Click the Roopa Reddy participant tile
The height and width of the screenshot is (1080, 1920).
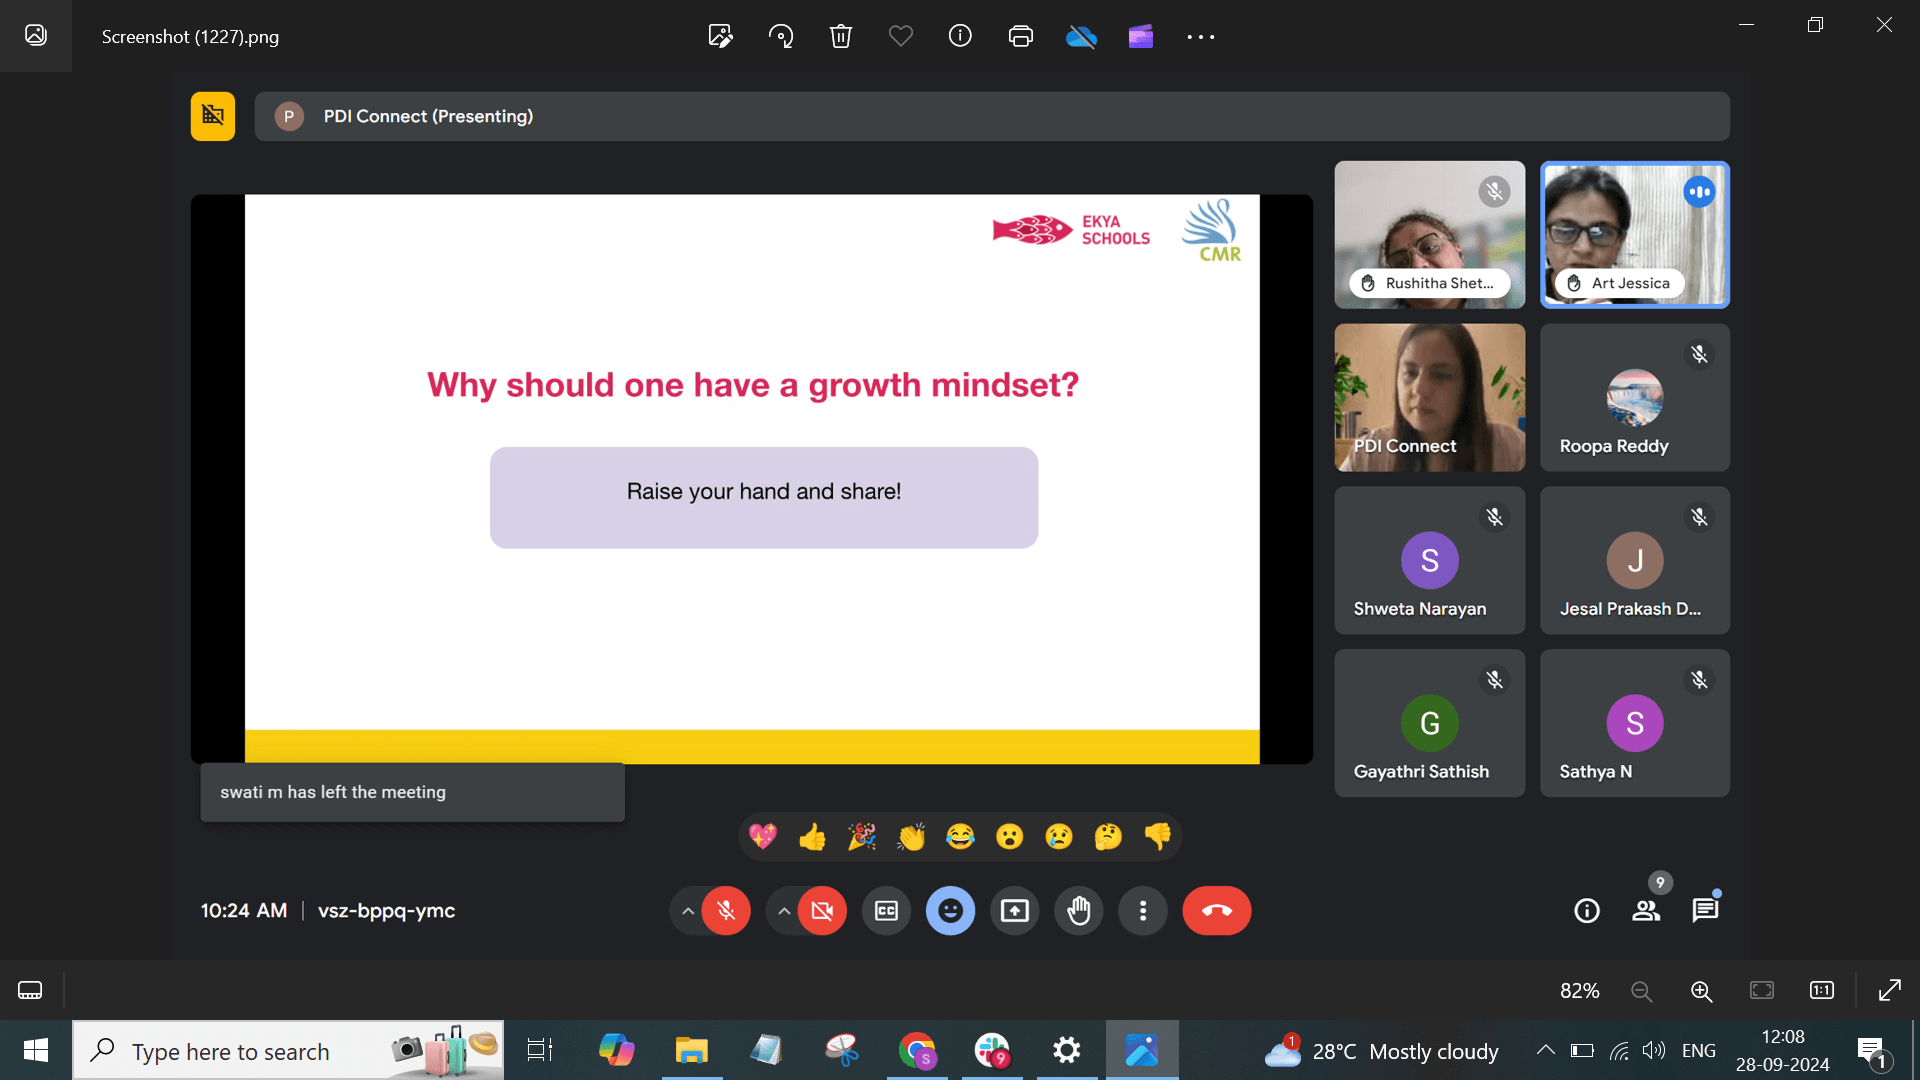1635,397
